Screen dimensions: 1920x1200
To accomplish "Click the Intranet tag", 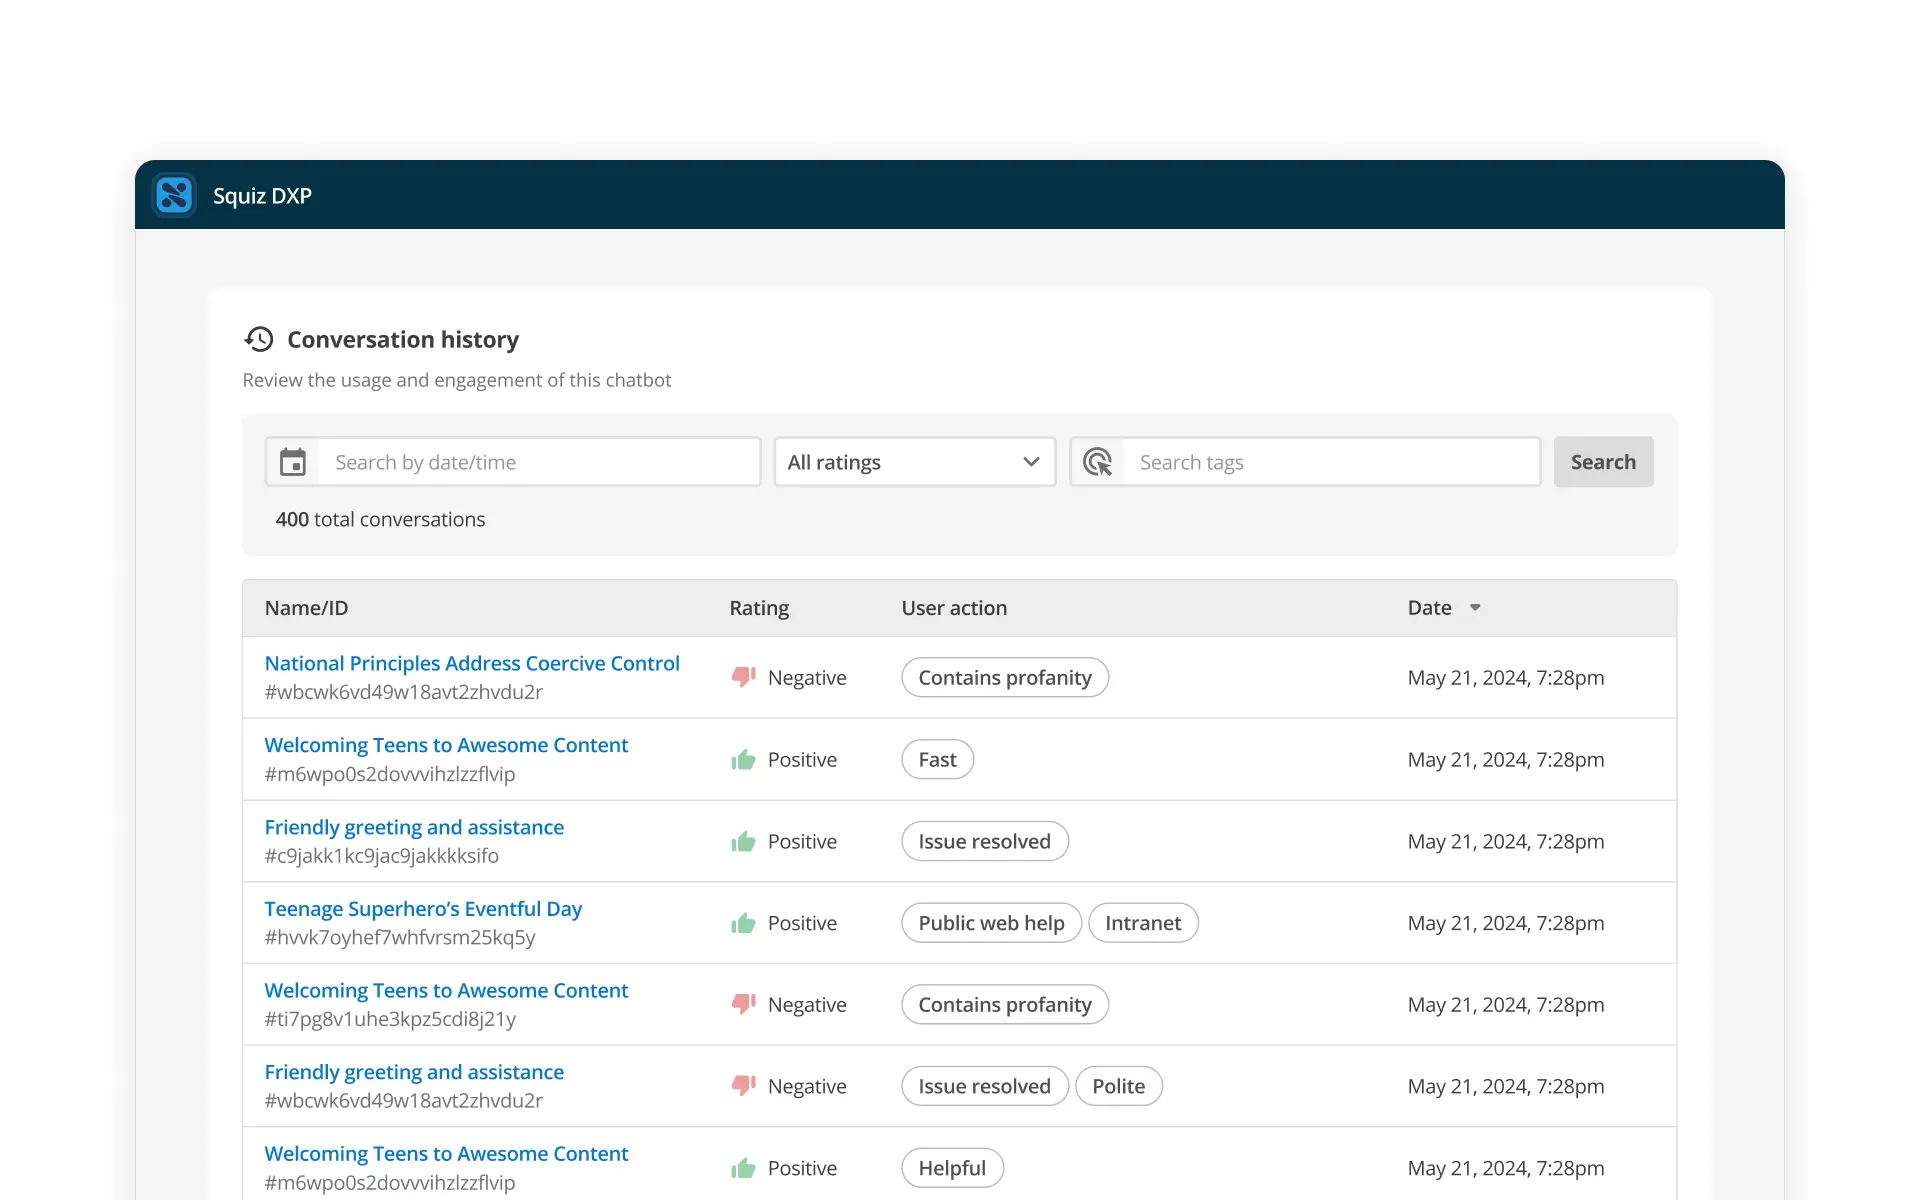I will pyautogui.click(x=1143, y=923).
